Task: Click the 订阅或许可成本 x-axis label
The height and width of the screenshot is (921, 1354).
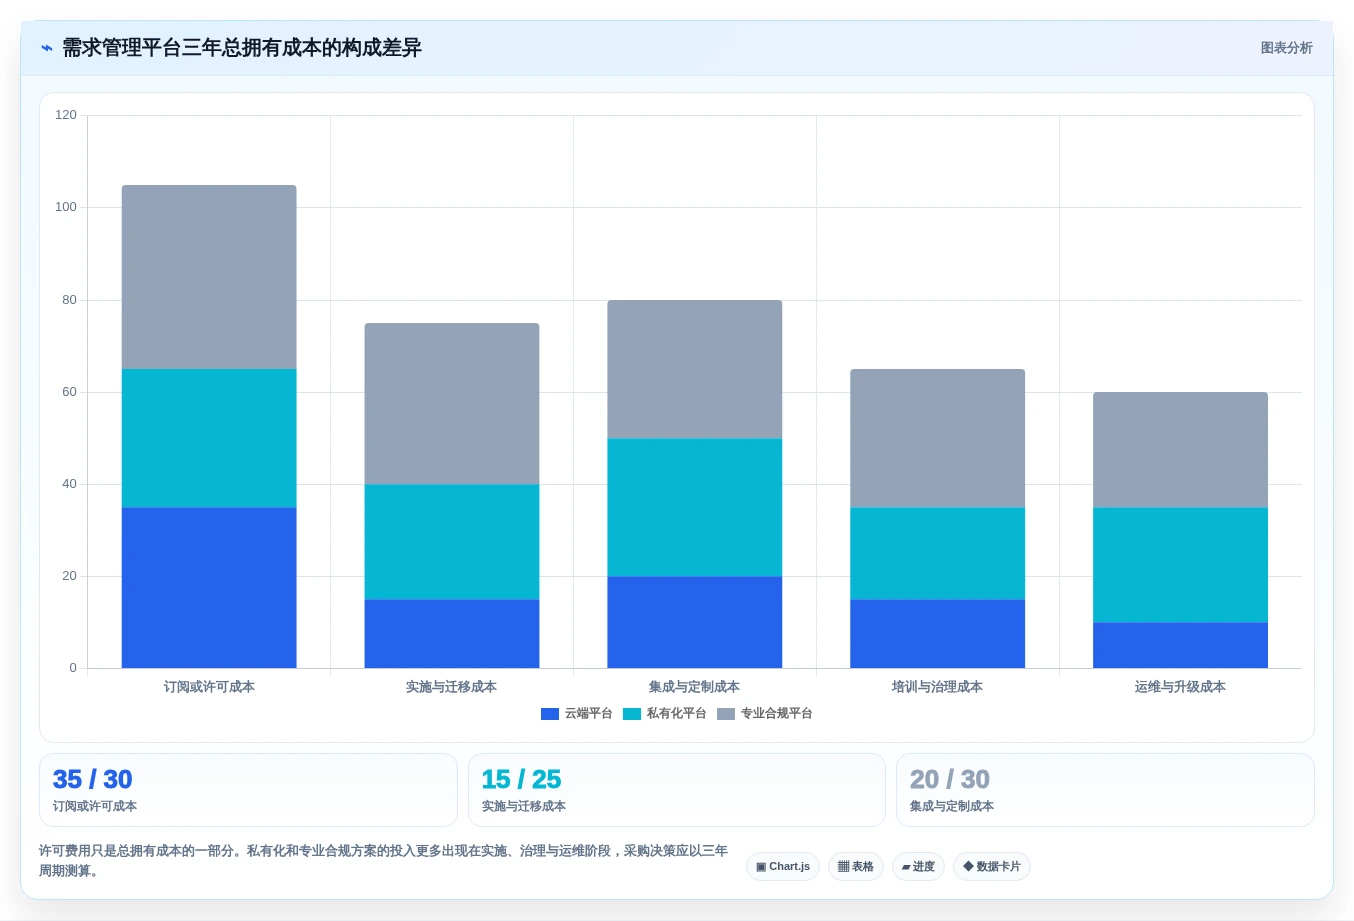Action: click(x=209, y=687)
